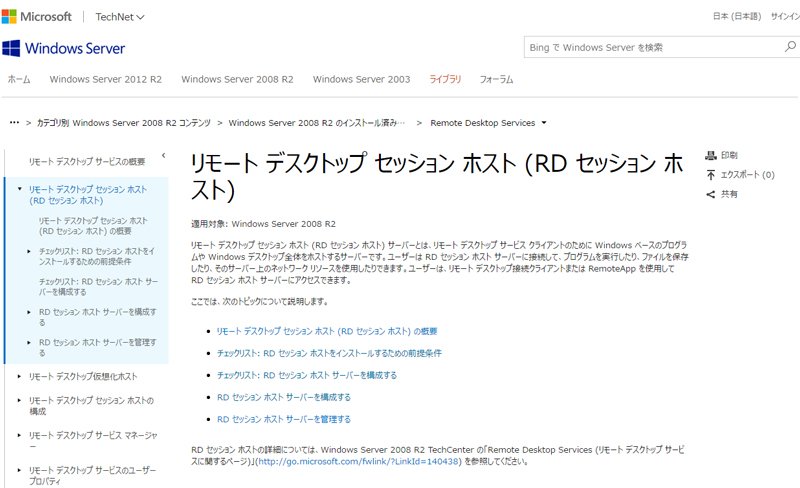800x488 pixels.
Task: Open リモート デスクトップ サービスの概要 in sidebar
Action: pyautogui.click(x=87, y=162)
